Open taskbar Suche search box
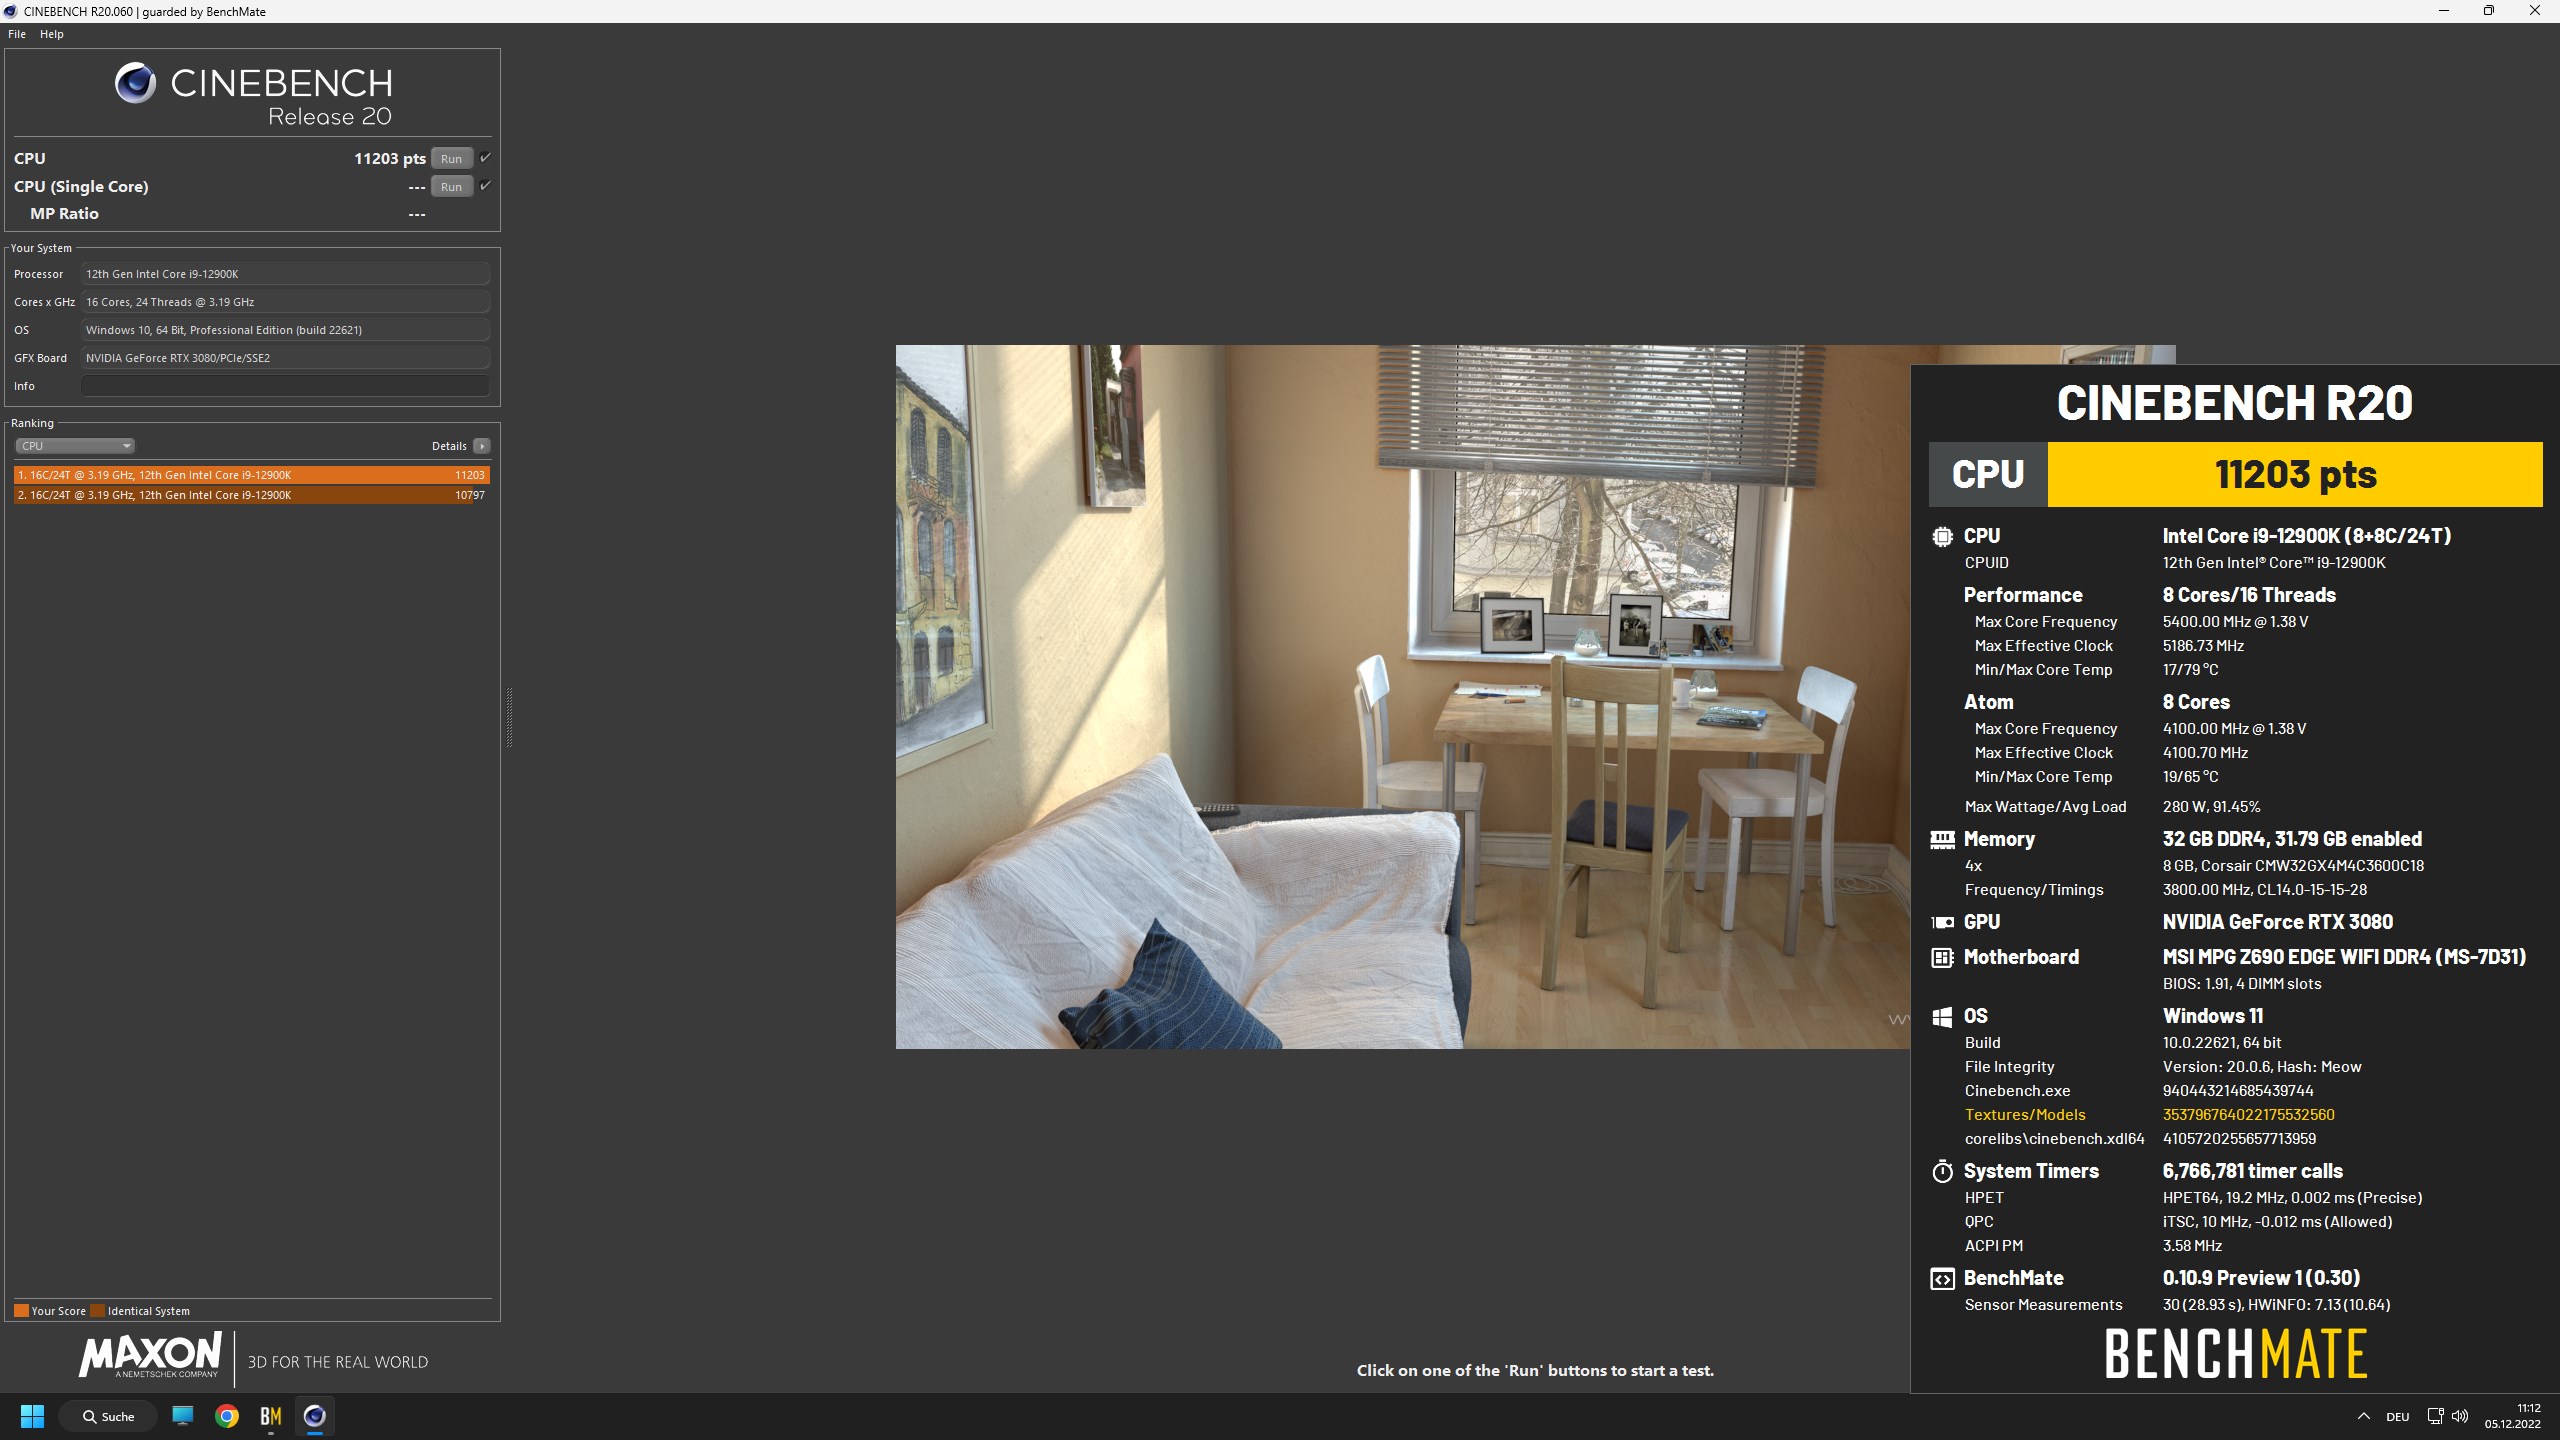Image resolution: width=2560 pixels, height=1440 pixels. click(x=108, y=1416)
